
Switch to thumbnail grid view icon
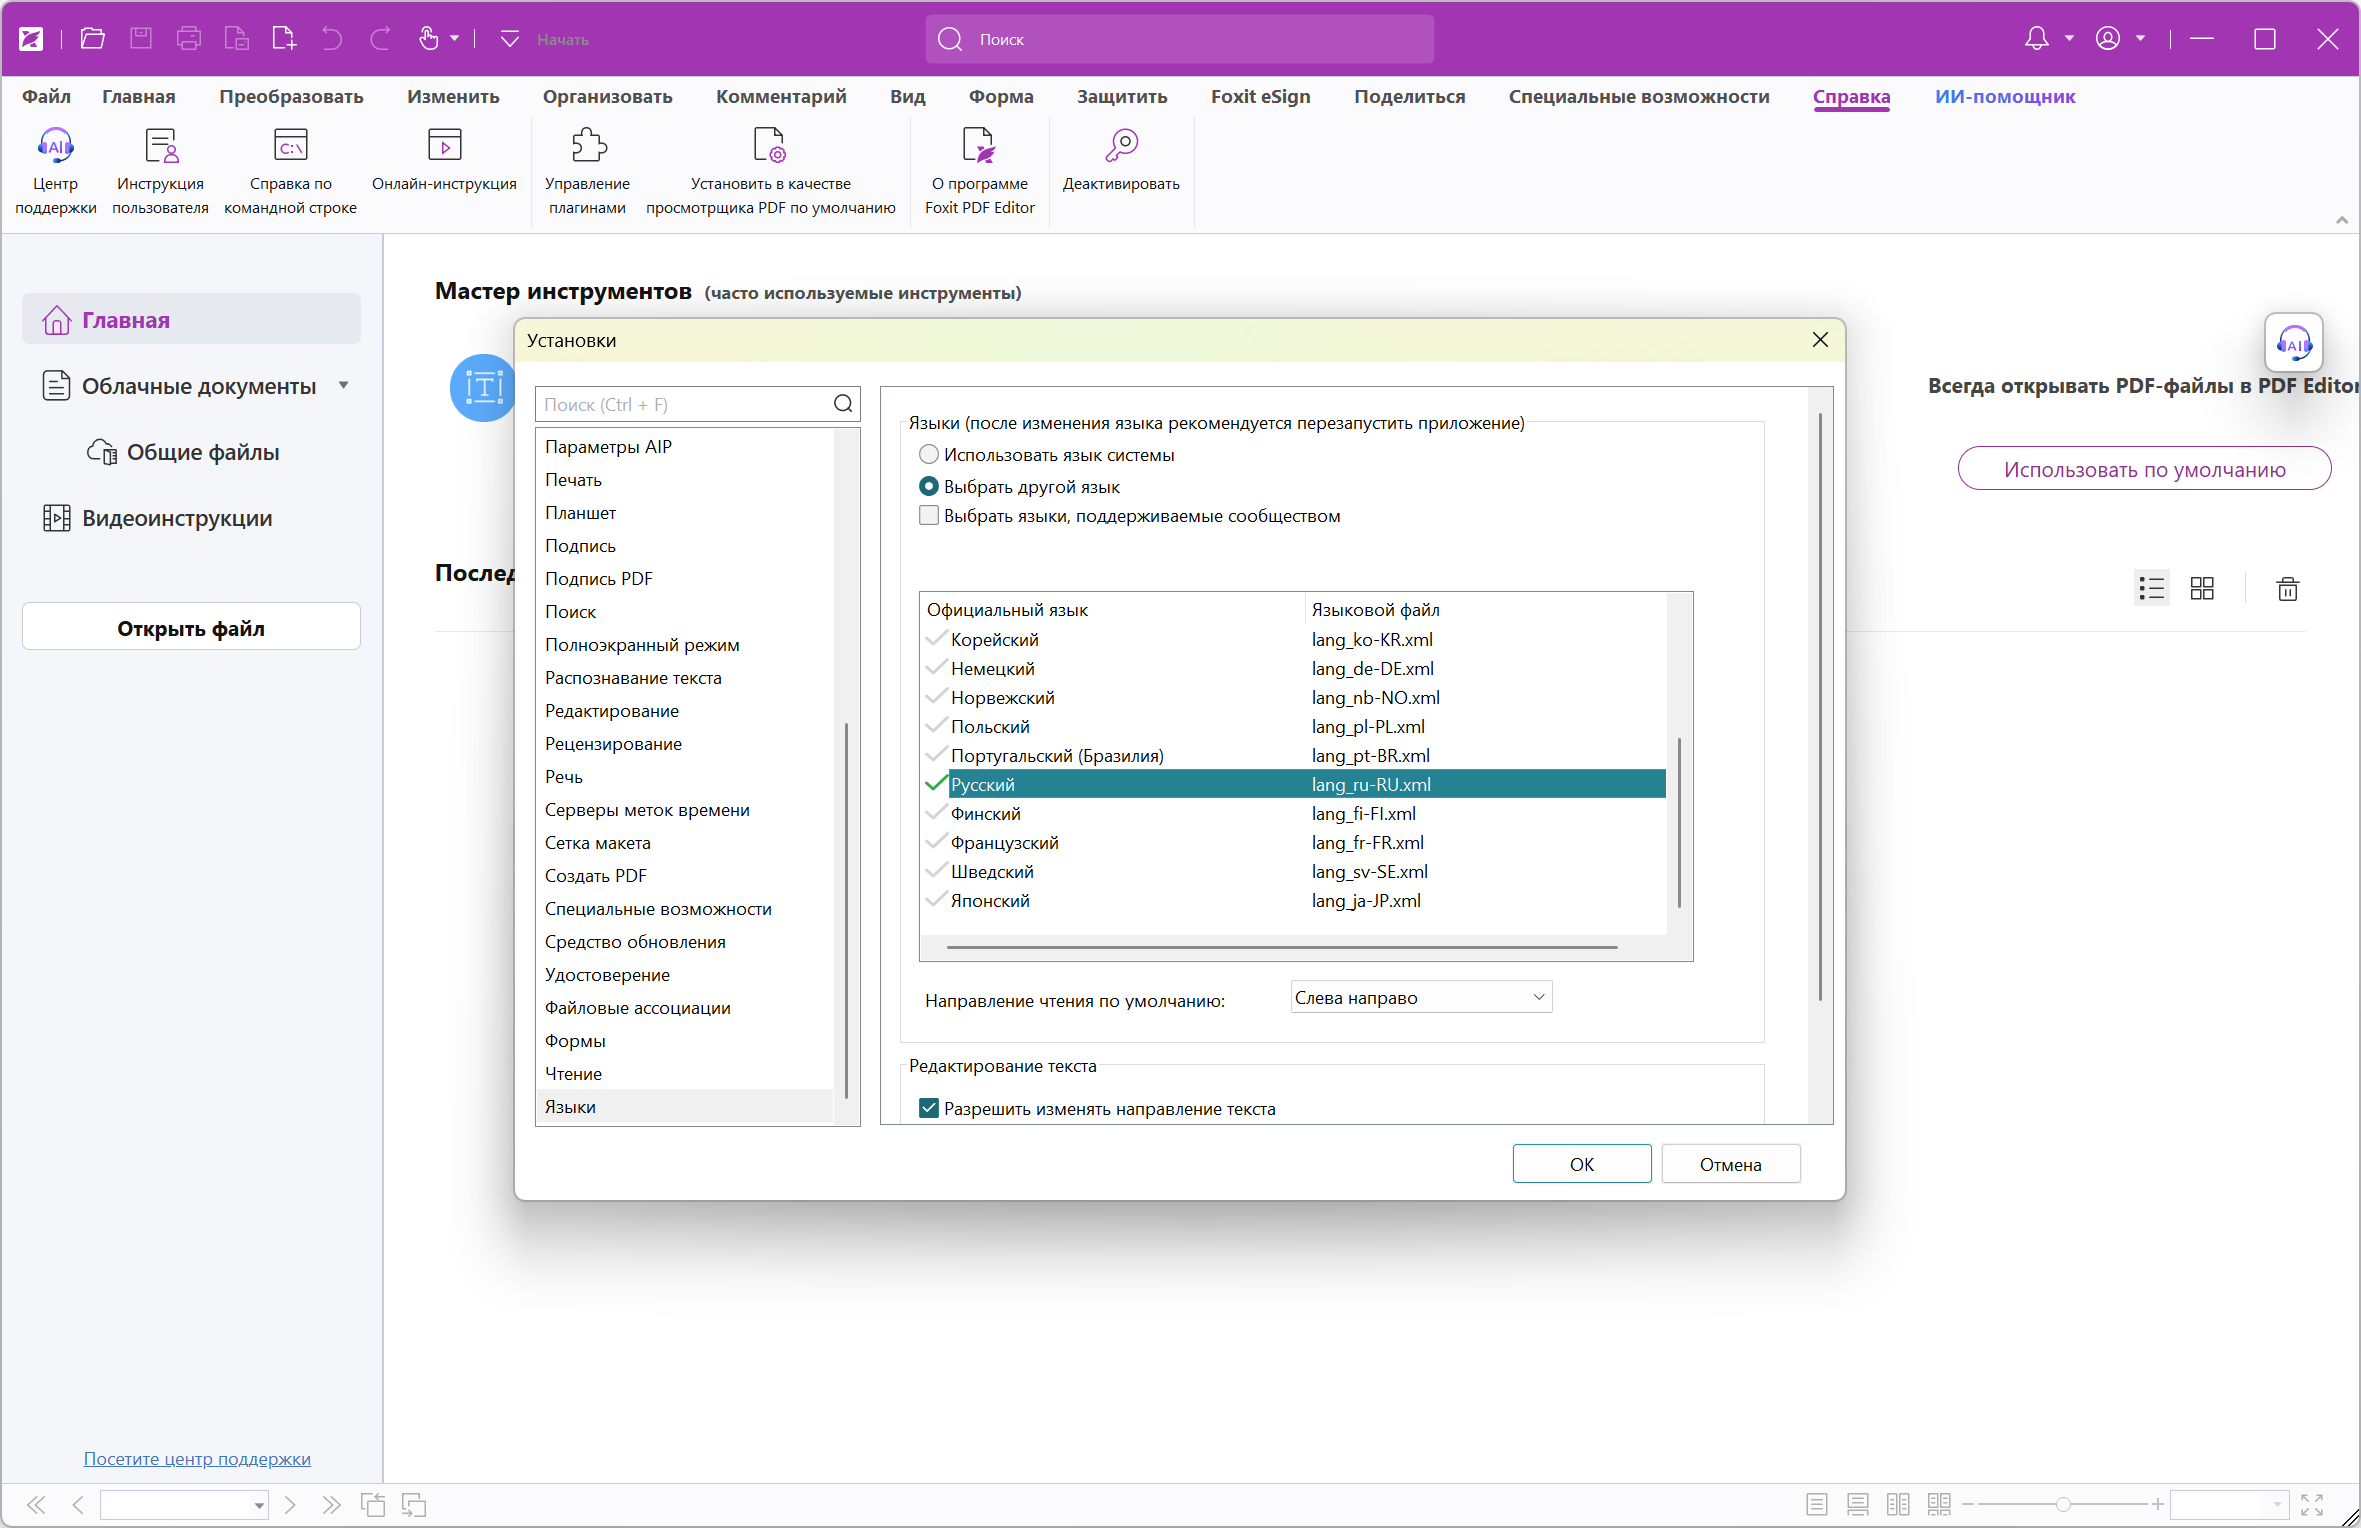[2202, 589]
